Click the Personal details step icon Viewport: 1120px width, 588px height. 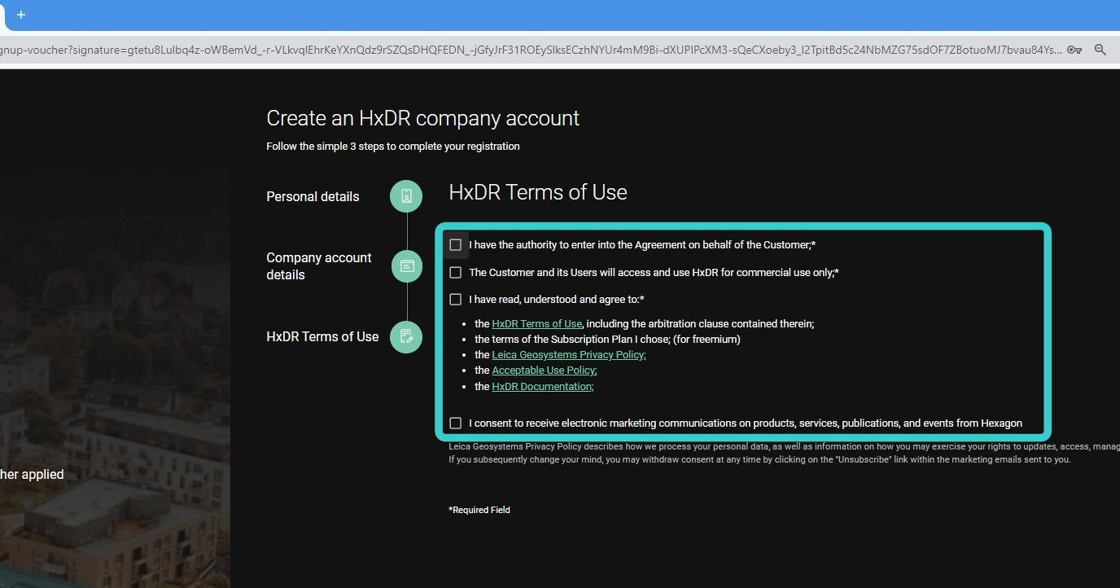pyautogui.click(x=406, y=196)
